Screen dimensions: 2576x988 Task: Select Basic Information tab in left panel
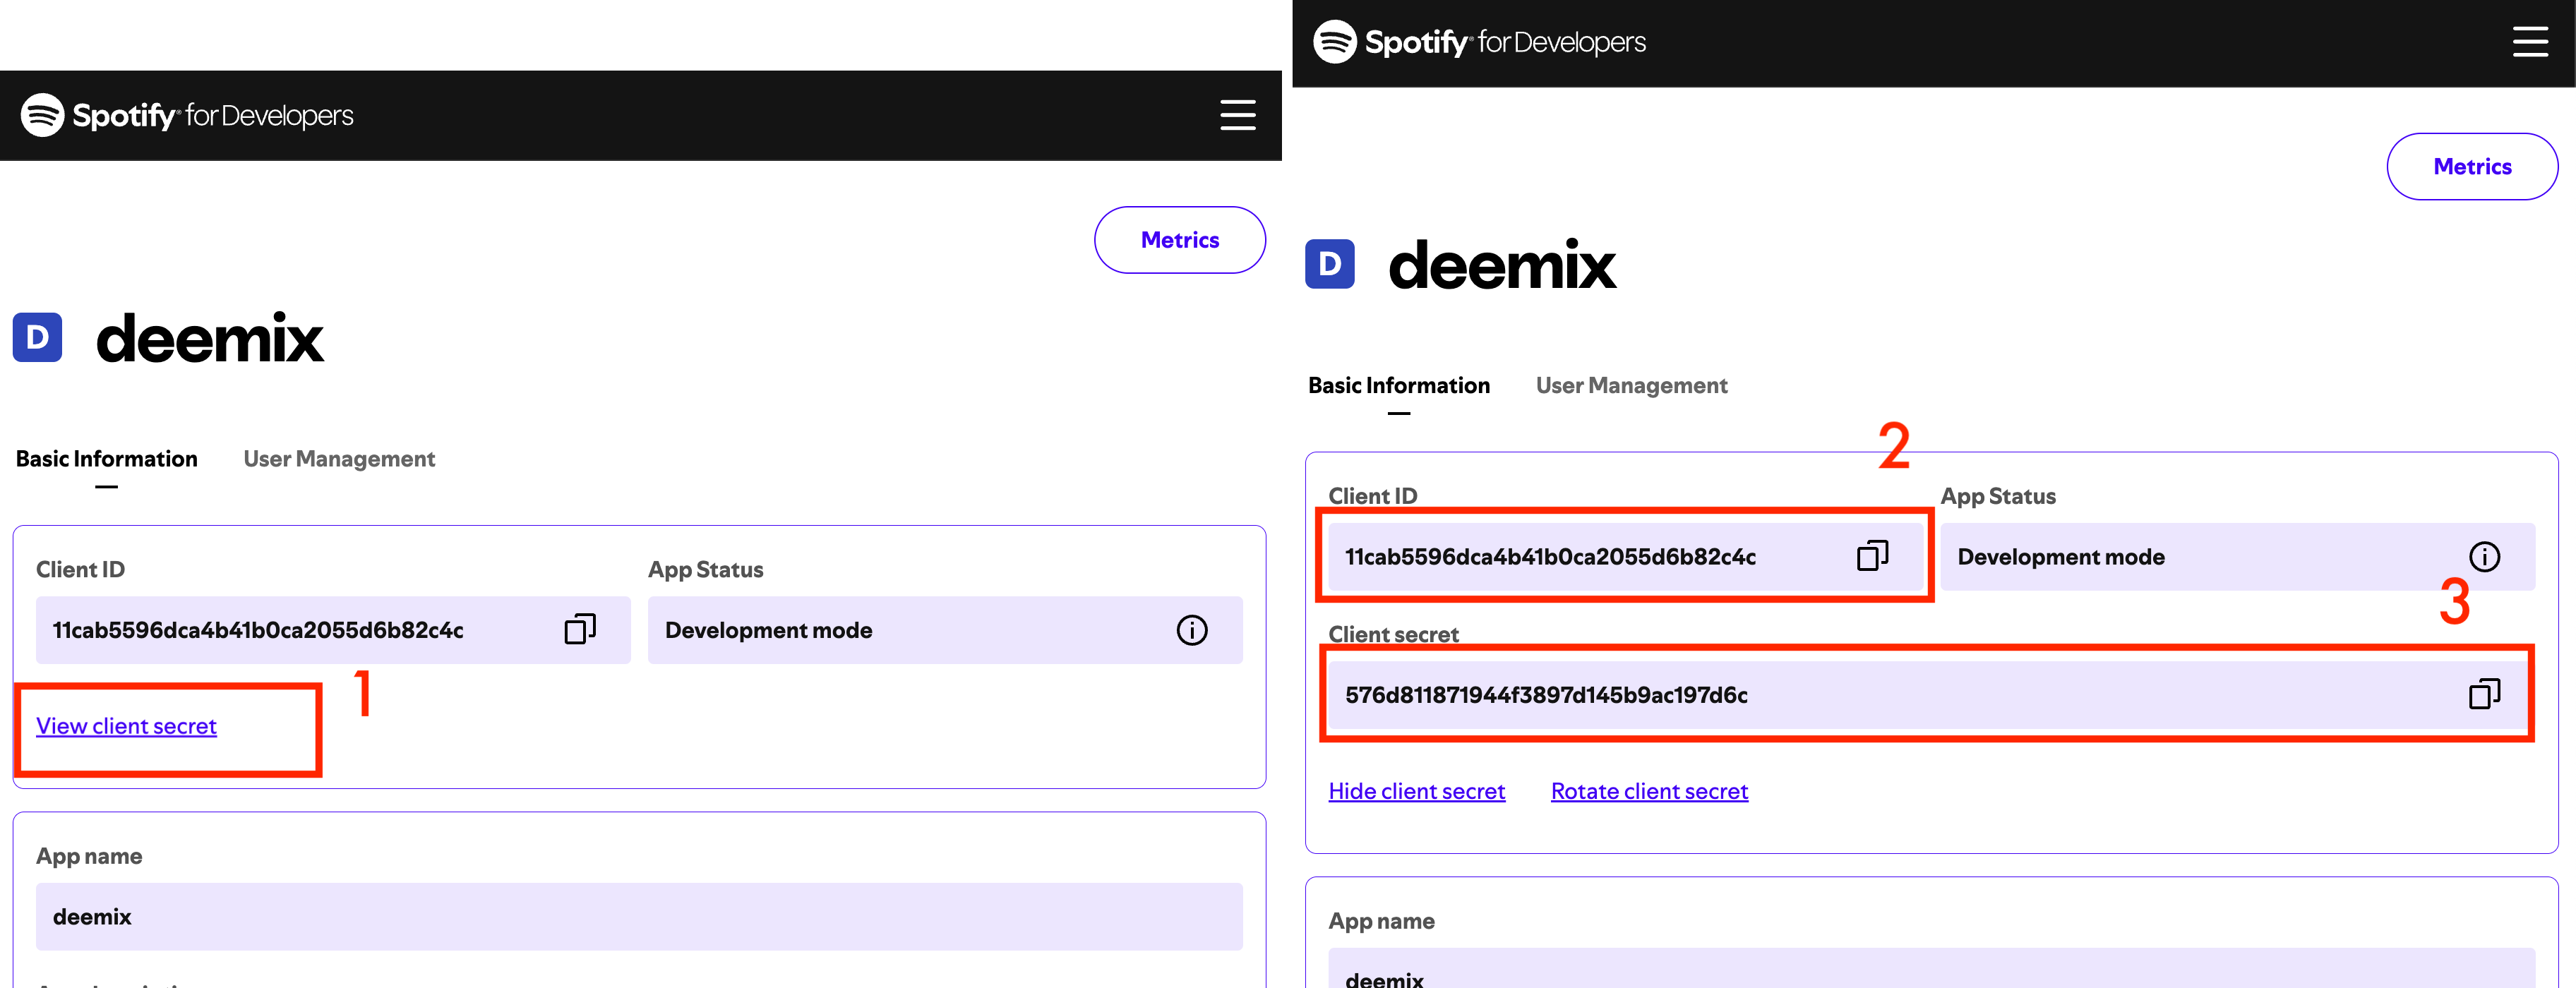click(x=106, y=459)
